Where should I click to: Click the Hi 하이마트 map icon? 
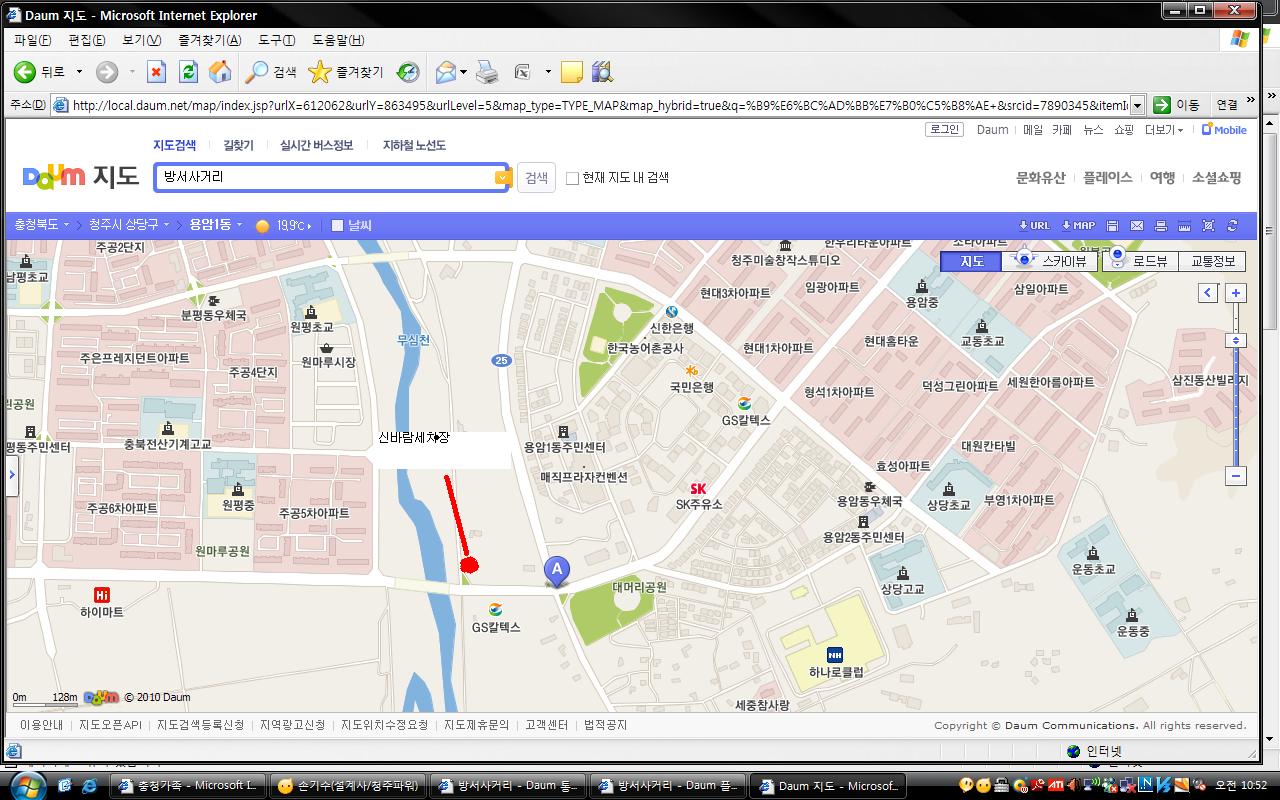tap(101, 594)
